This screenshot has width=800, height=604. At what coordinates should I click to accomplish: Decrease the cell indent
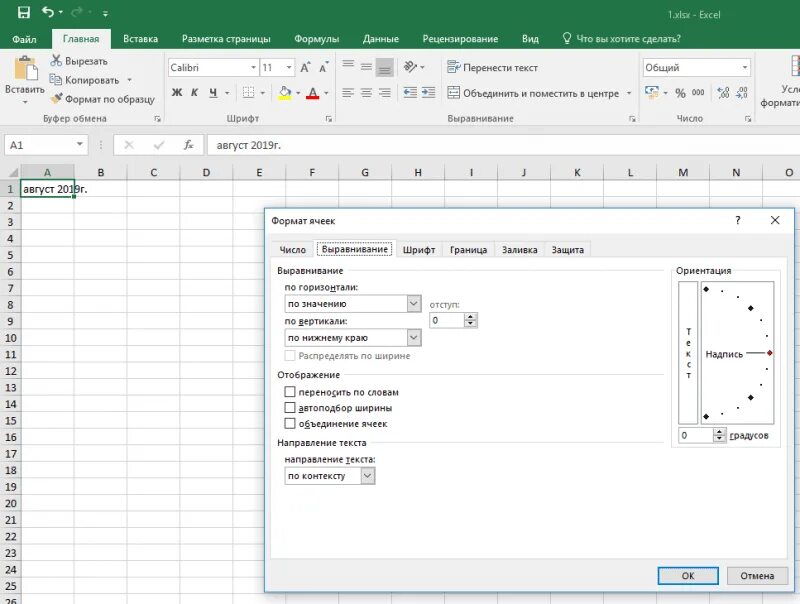pos(410,92)
